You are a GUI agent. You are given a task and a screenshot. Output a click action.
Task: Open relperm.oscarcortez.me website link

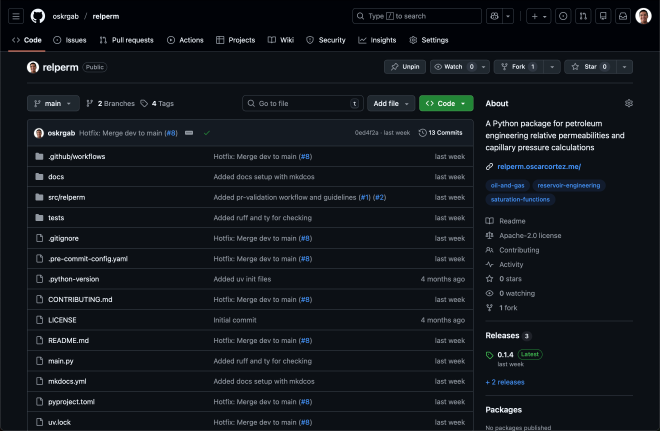point(539,167)
